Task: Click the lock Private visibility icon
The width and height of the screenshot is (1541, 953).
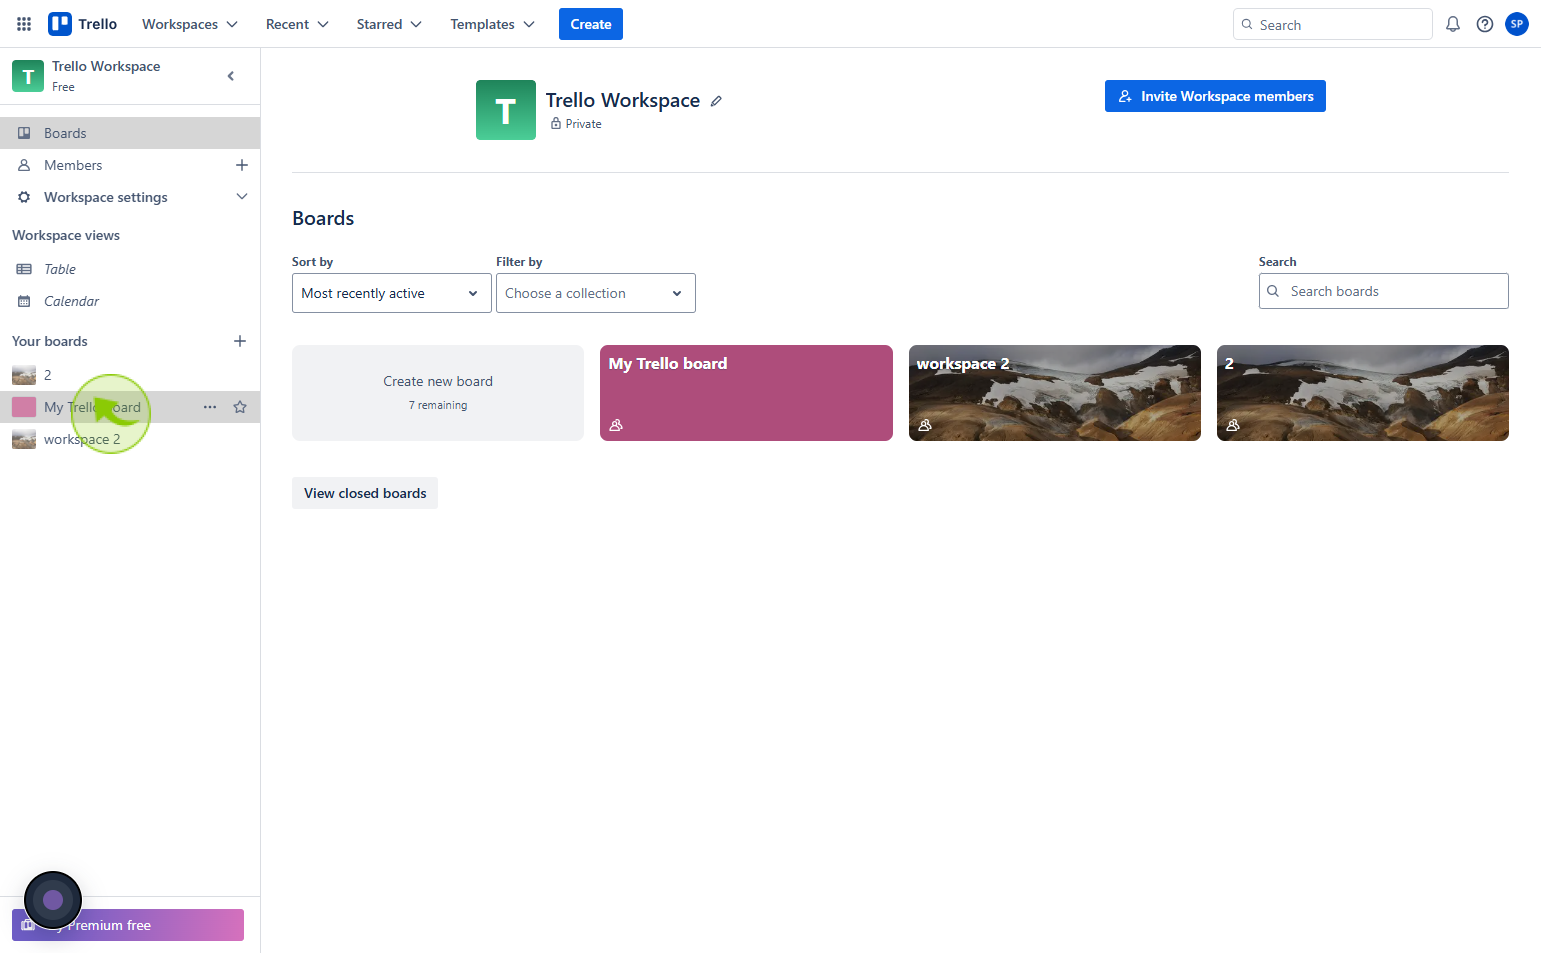Action: [556, 124]
